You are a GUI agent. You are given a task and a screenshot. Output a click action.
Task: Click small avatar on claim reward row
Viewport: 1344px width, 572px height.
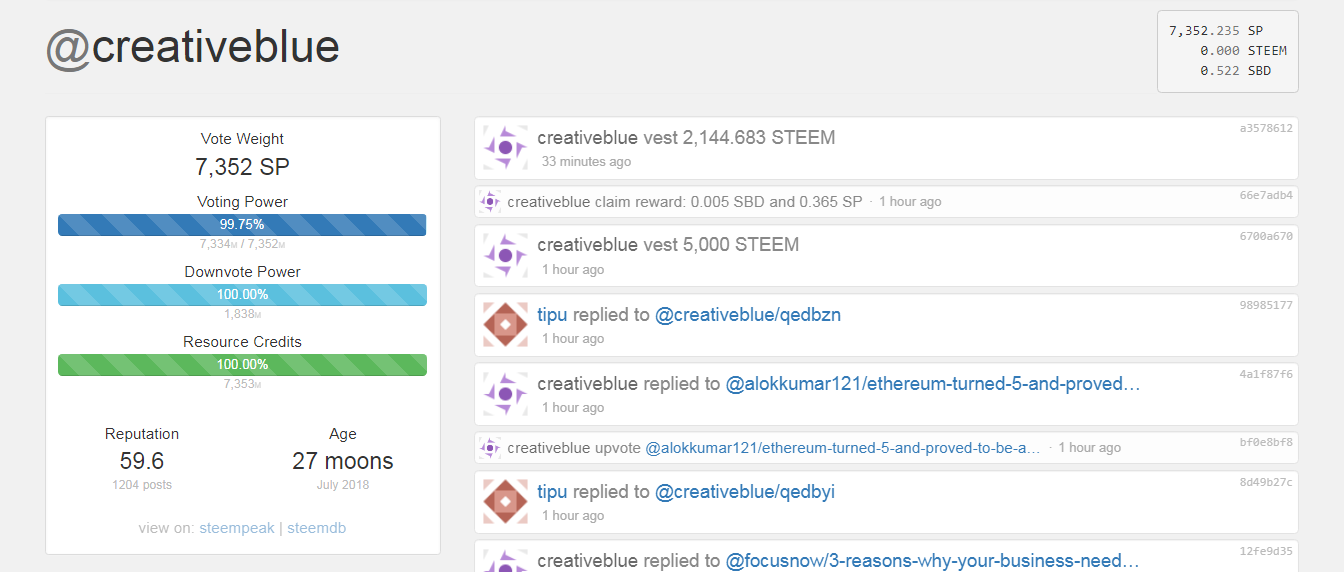click(x=490, y=202)
